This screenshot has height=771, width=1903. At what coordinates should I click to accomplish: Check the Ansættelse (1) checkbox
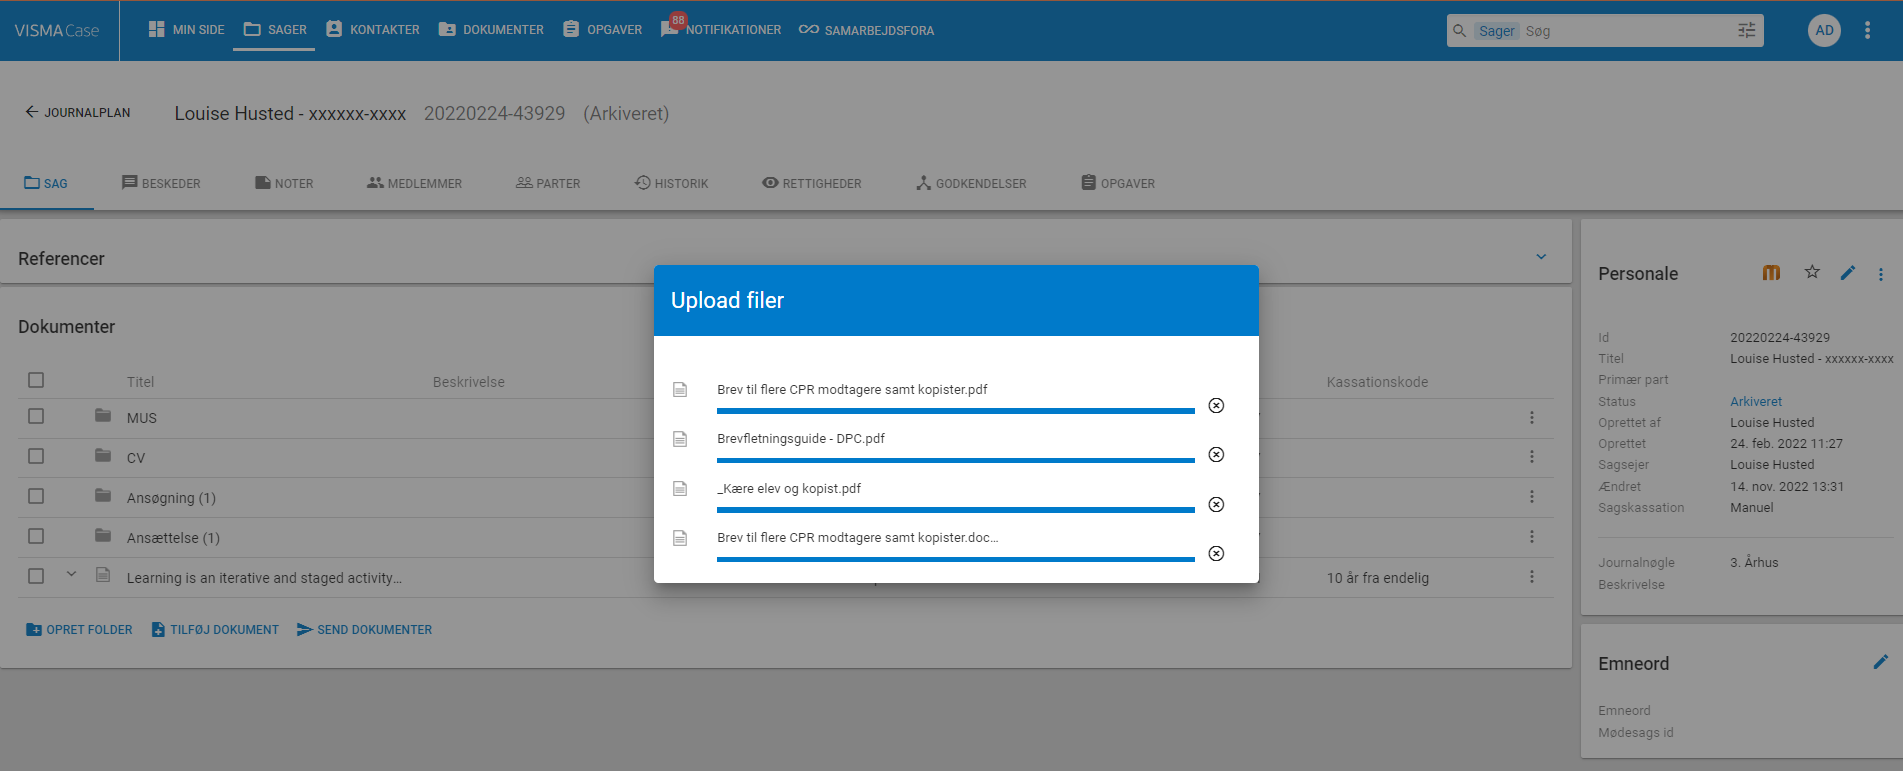[36, 536]
